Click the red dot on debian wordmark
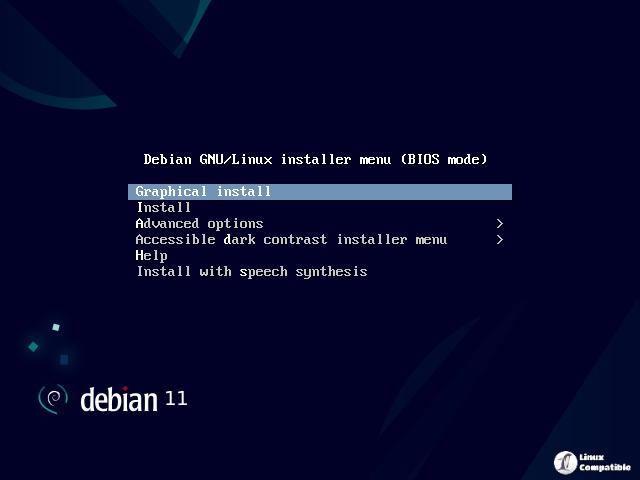640x480 pixels. 125,388
